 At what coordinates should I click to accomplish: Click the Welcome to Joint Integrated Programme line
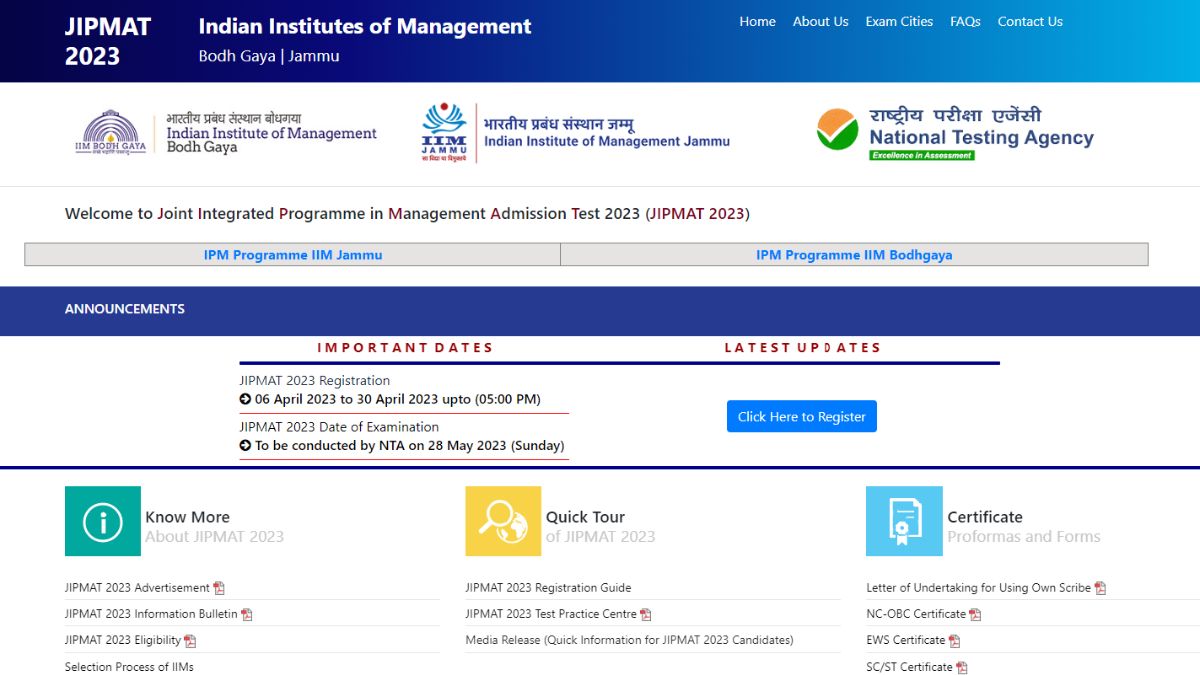pos(407,214)
